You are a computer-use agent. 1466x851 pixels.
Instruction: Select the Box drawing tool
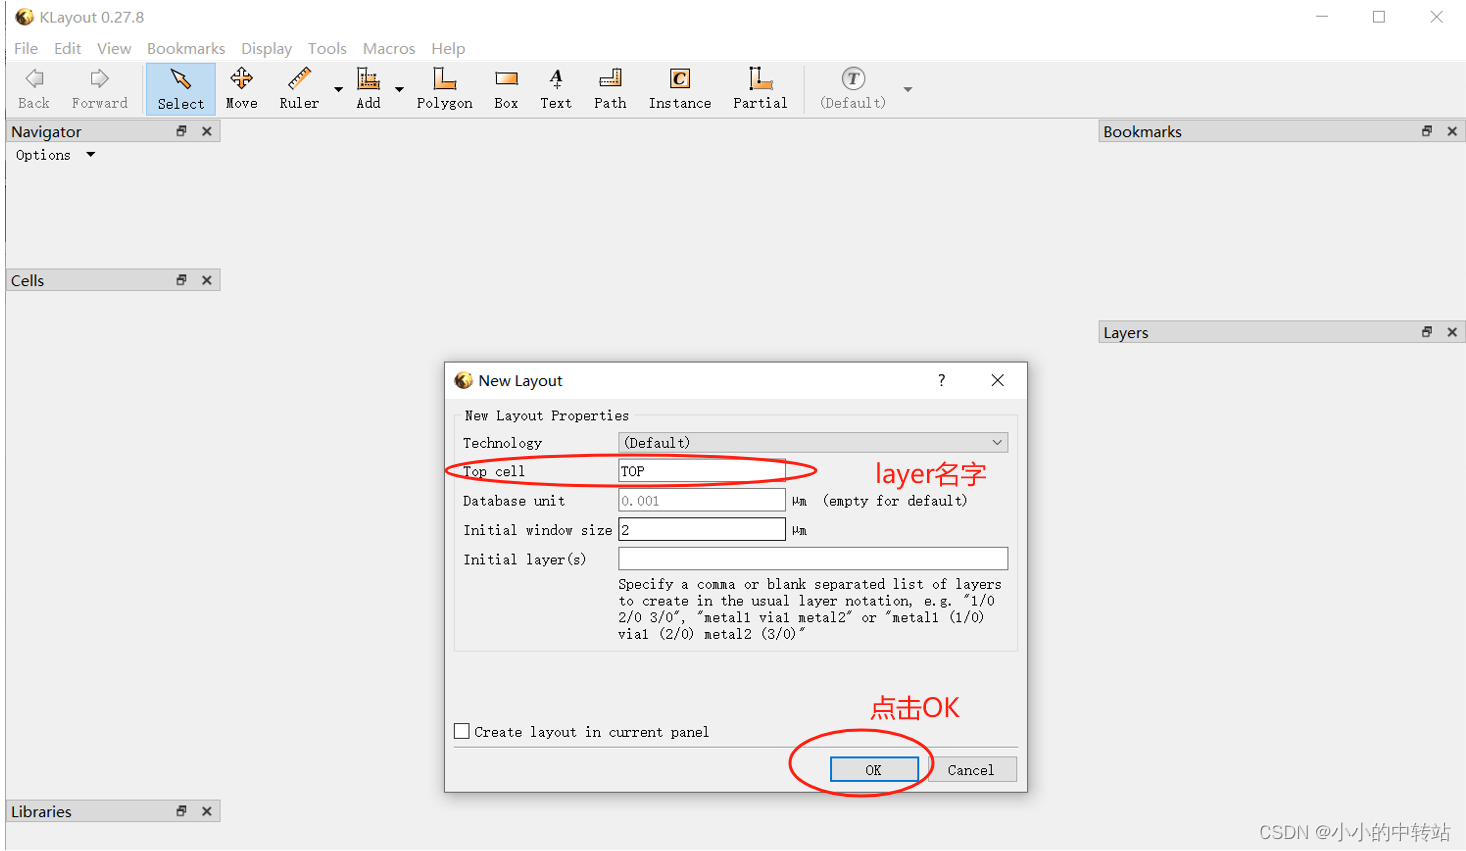506,89
